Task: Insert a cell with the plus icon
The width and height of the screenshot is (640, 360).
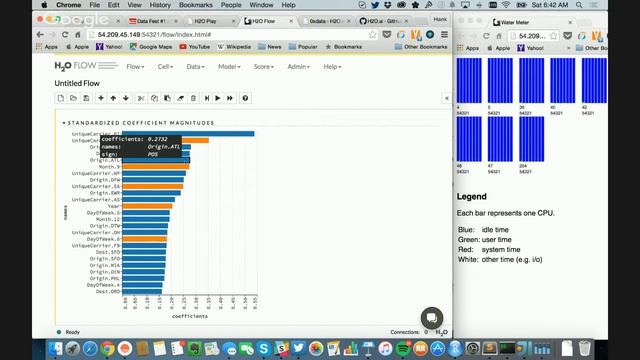Action: coord(101,98)
